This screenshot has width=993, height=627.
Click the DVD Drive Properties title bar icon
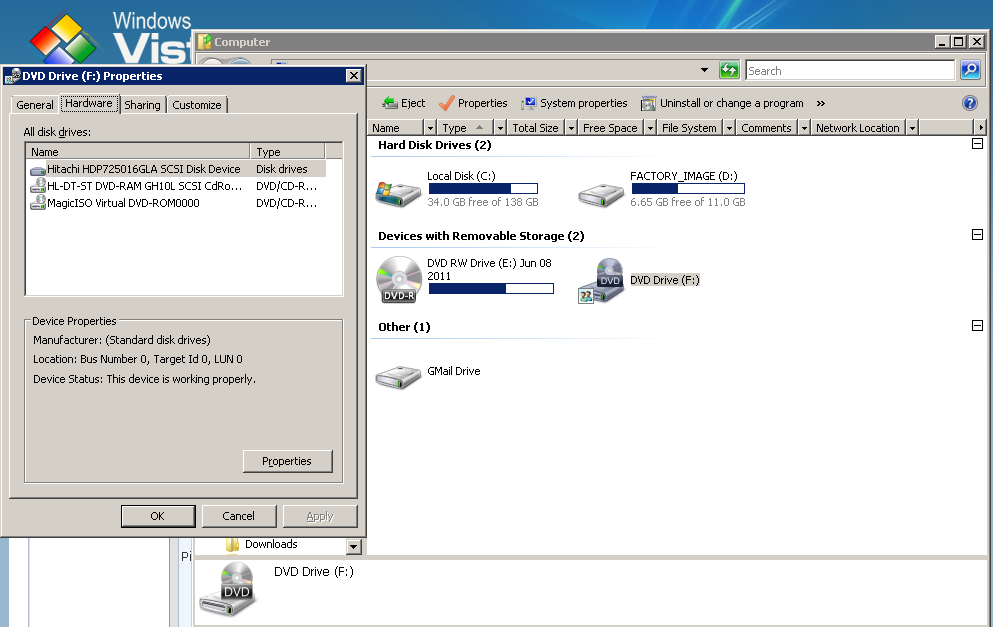pyautogui.click(x=12, y=76)
